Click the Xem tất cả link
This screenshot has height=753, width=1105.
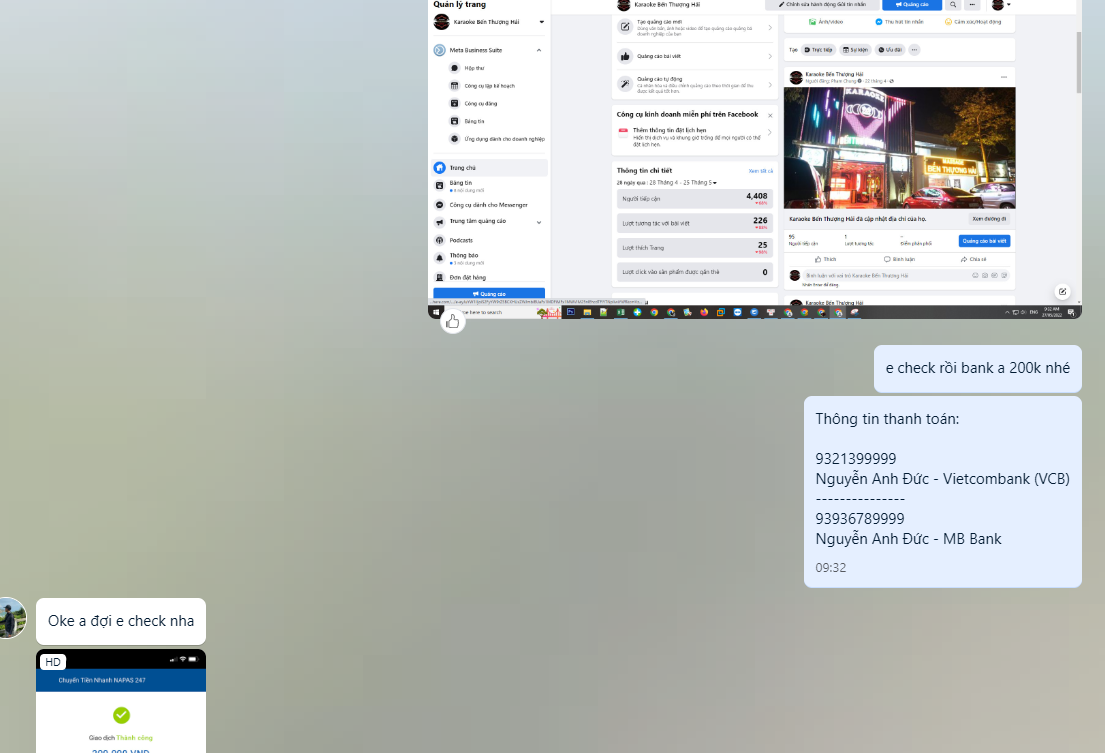pos(761,171)
